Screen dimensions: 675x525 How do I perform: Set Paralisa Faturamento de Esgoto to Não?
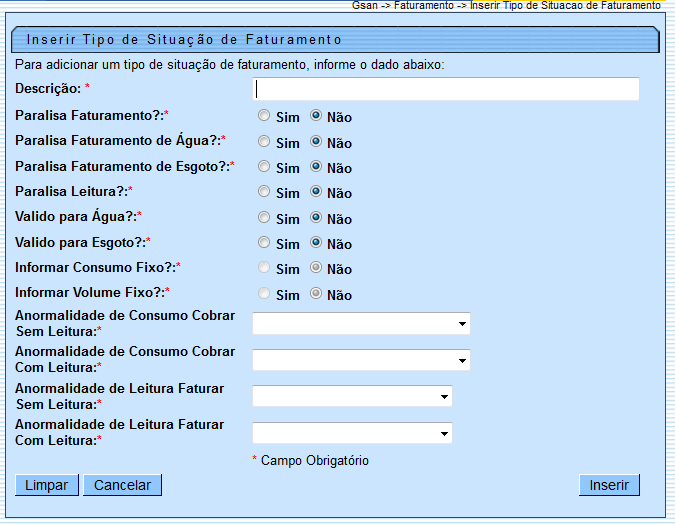pyautogui.click(x=316, y=167)
